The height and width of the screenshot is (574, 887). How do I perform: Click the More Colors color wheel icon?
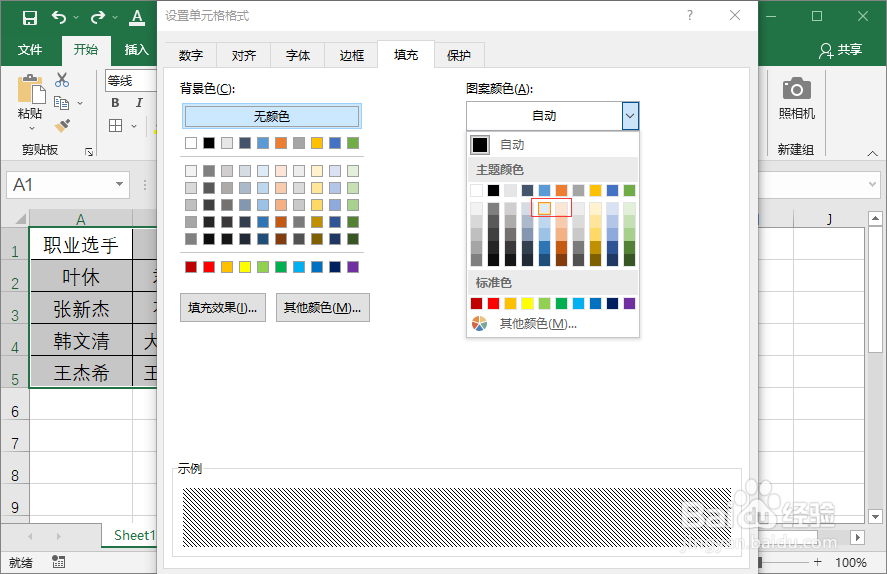click(479, 323)
